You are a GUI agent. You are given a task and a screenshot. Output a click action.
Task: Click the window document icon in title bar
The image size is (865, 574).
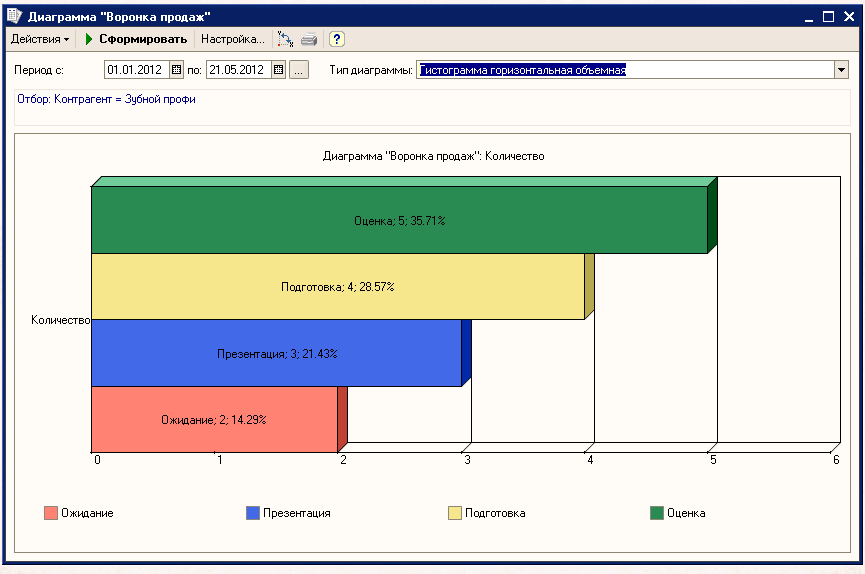pos(14,17)
